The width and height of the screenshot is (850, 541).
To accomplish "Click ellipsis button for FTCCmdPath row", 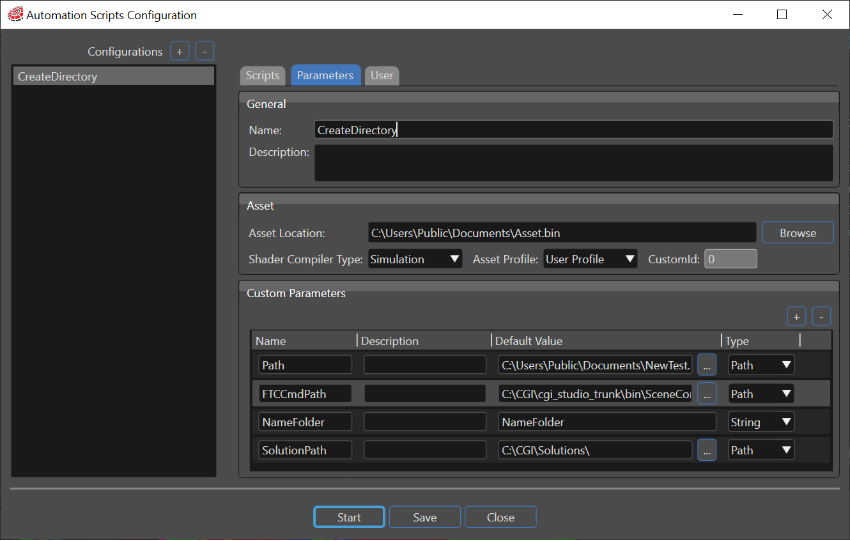I will [x=707, y=394].
